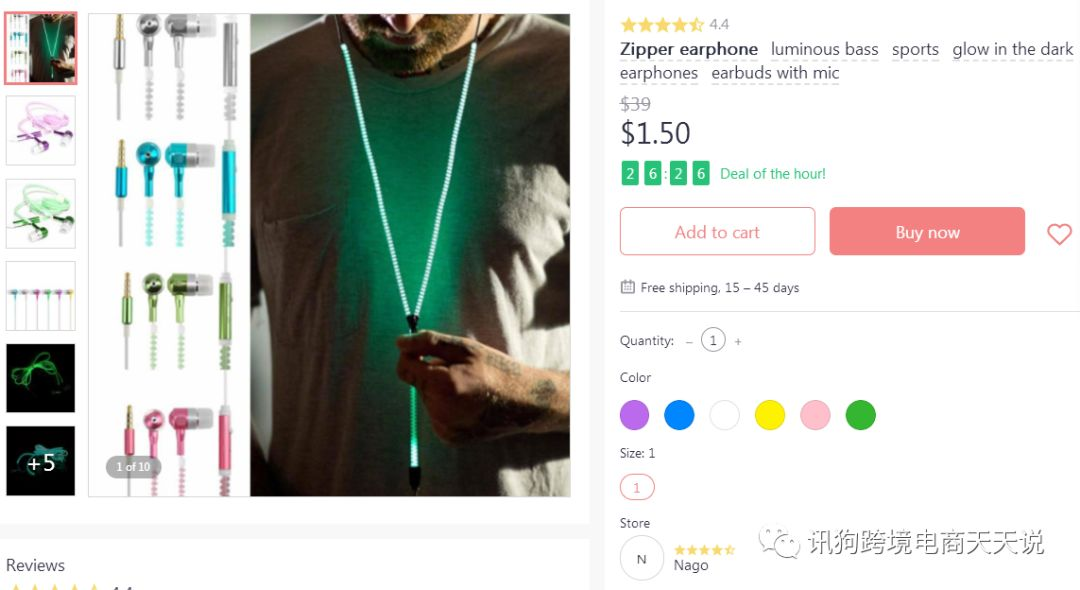Click the shipping calendar icon
Image resolution: width=1080 pixels, height=590 pixels.
tap(627, 286)
